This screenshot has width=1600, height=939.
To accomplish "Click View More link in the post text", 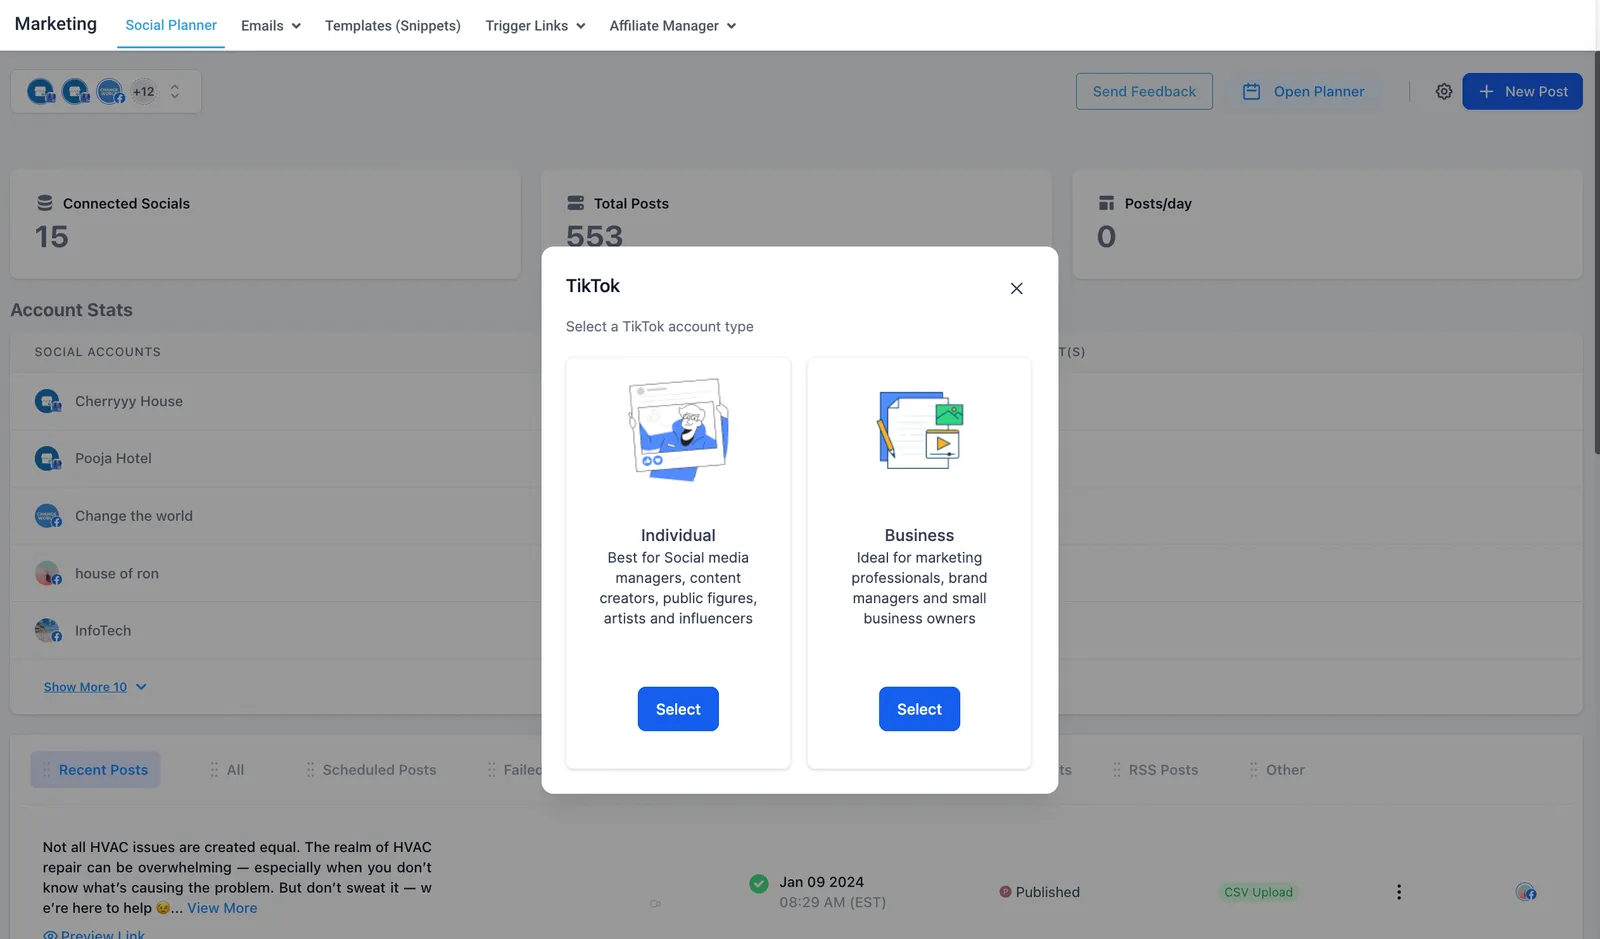I will pyautogui.click(x=222, y=908).
